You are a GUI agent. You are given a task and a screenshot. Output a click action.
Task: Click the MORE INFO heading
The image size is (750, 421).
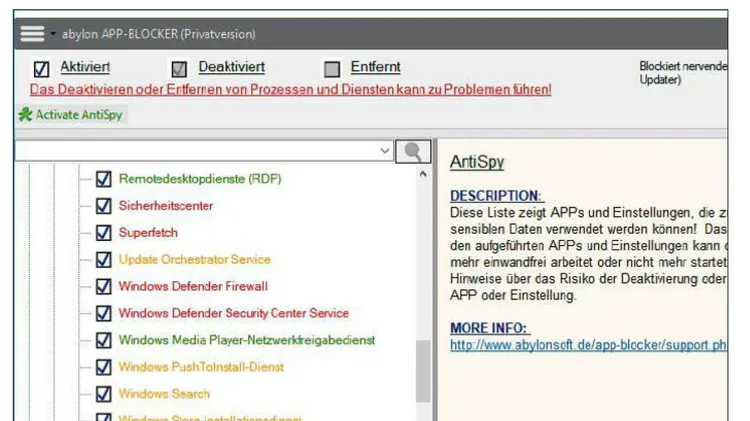point(489,328)
